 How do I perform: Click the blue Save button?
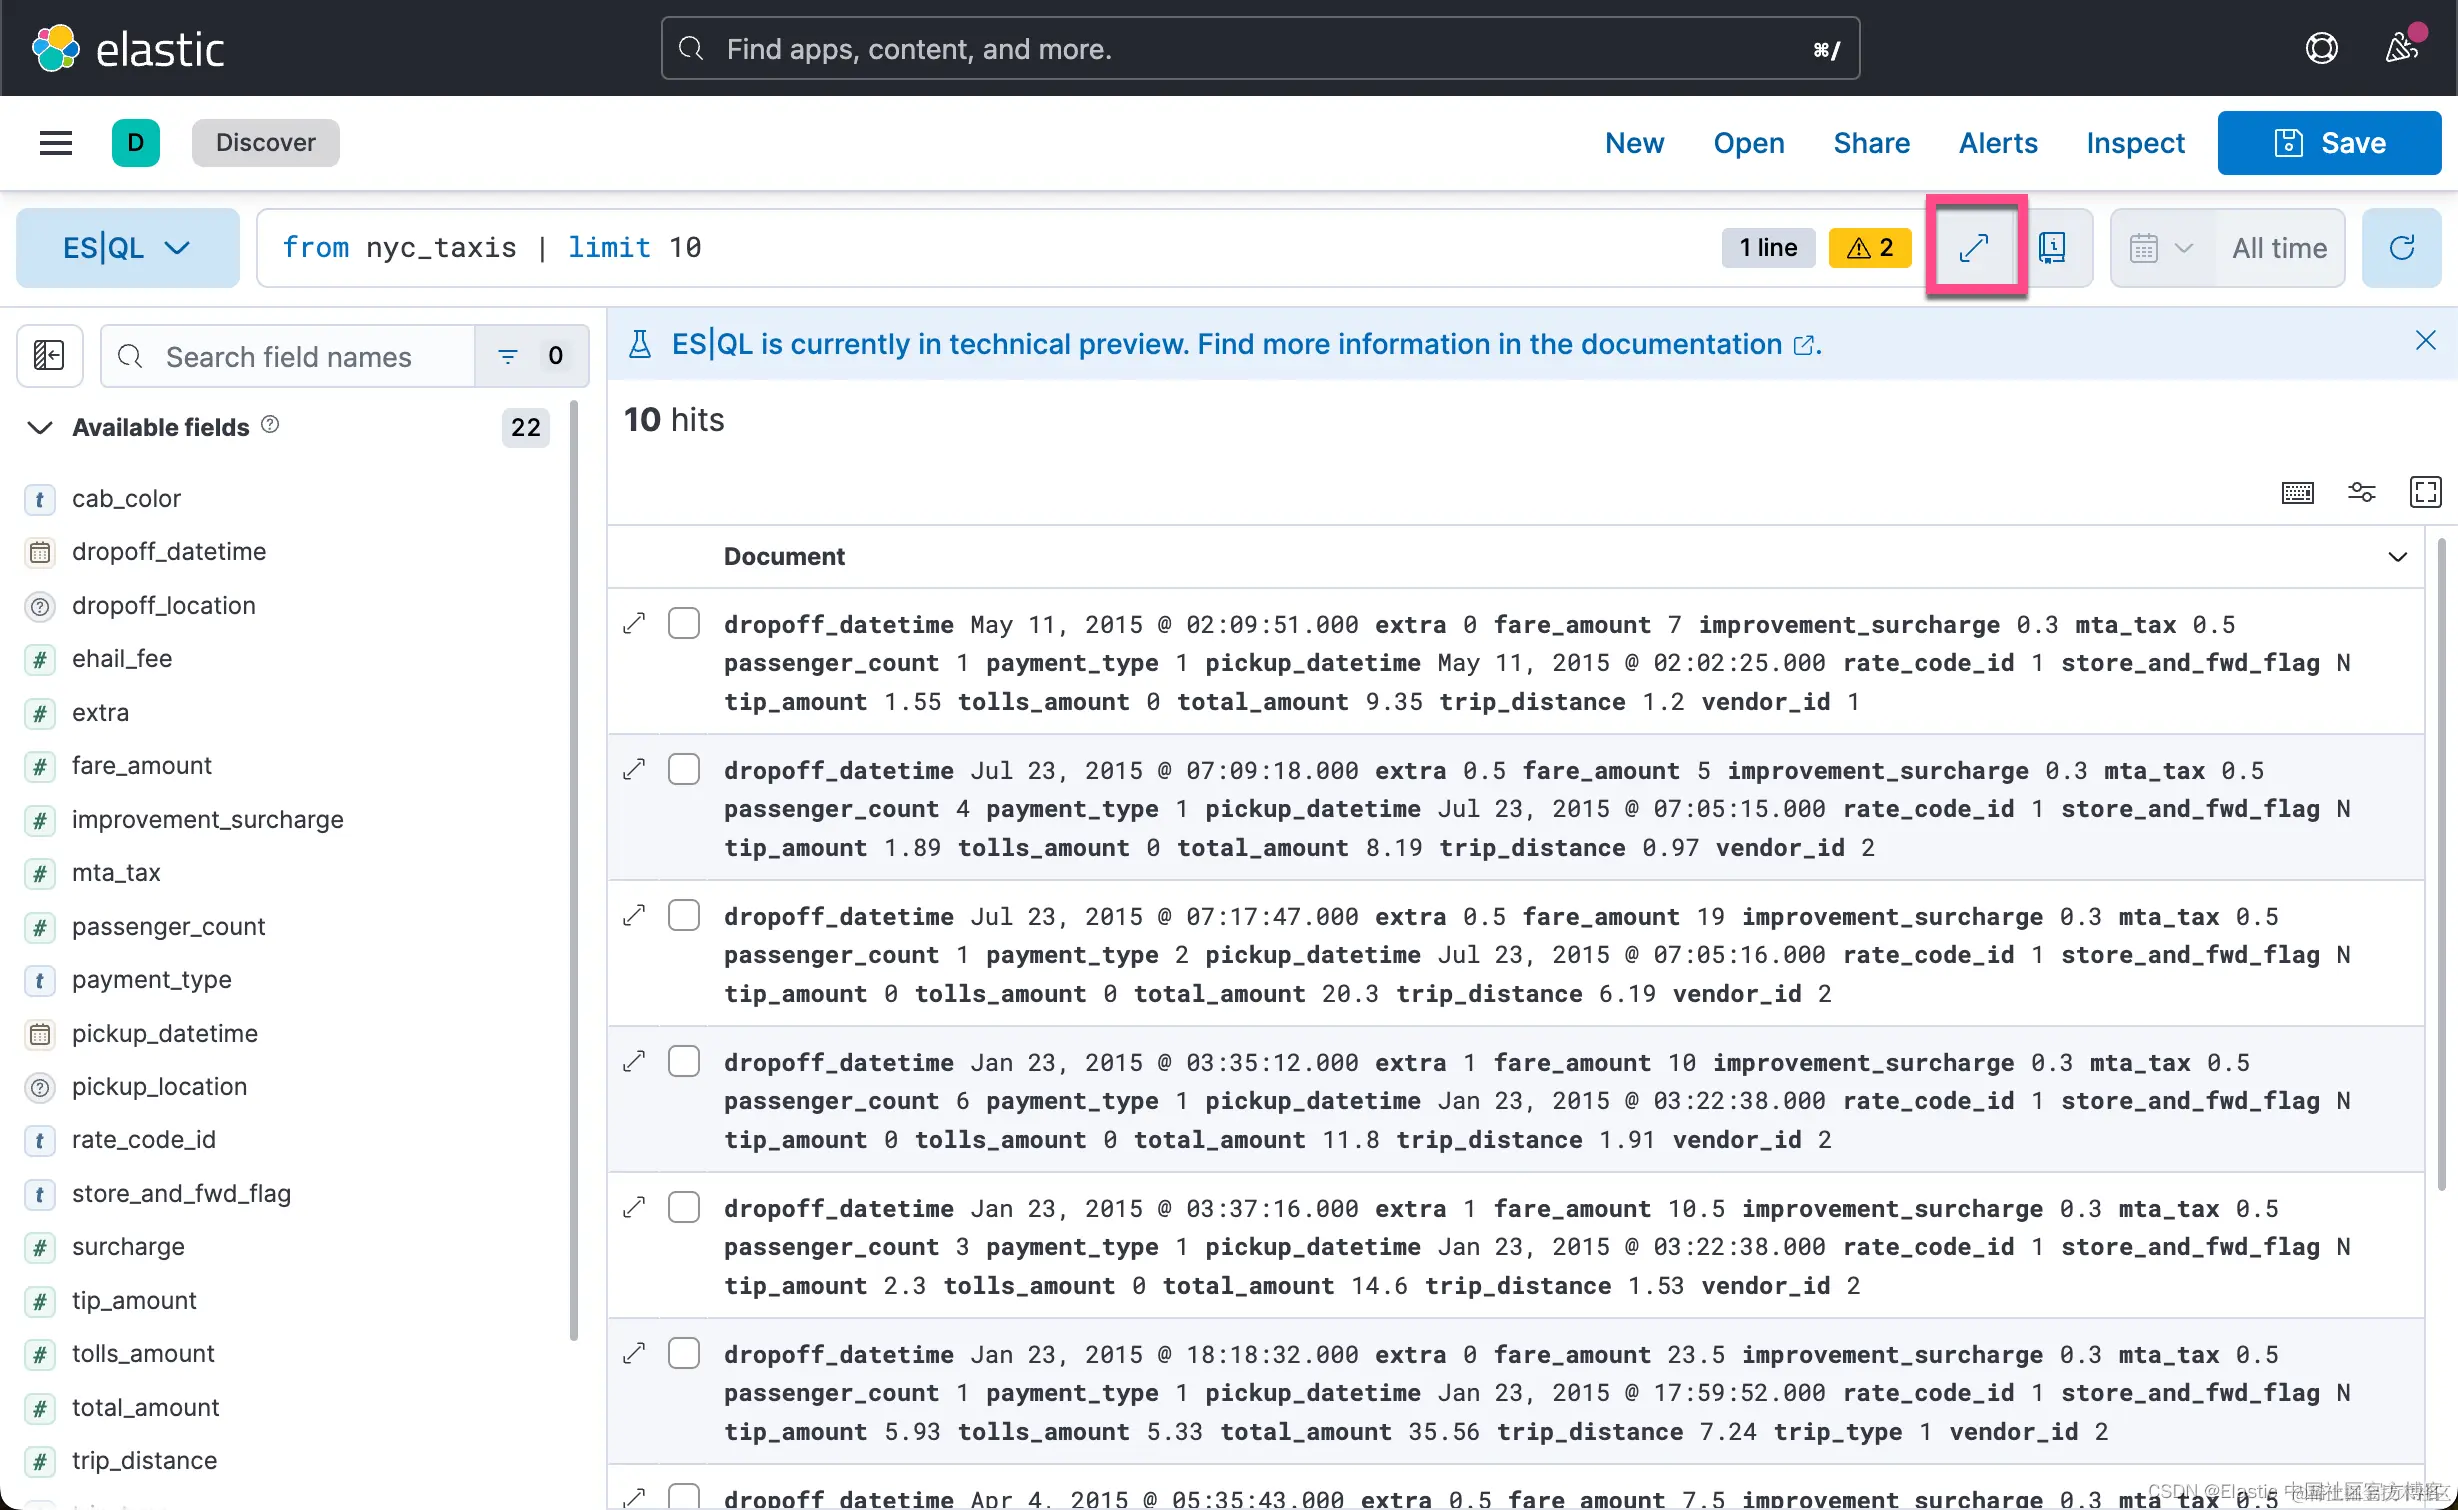[2329, 143]
